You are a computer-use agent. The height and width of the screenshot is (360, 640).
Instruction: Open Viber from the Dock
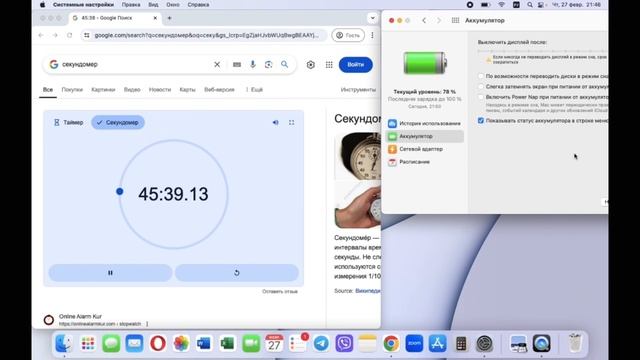click(x=344, y=343)
